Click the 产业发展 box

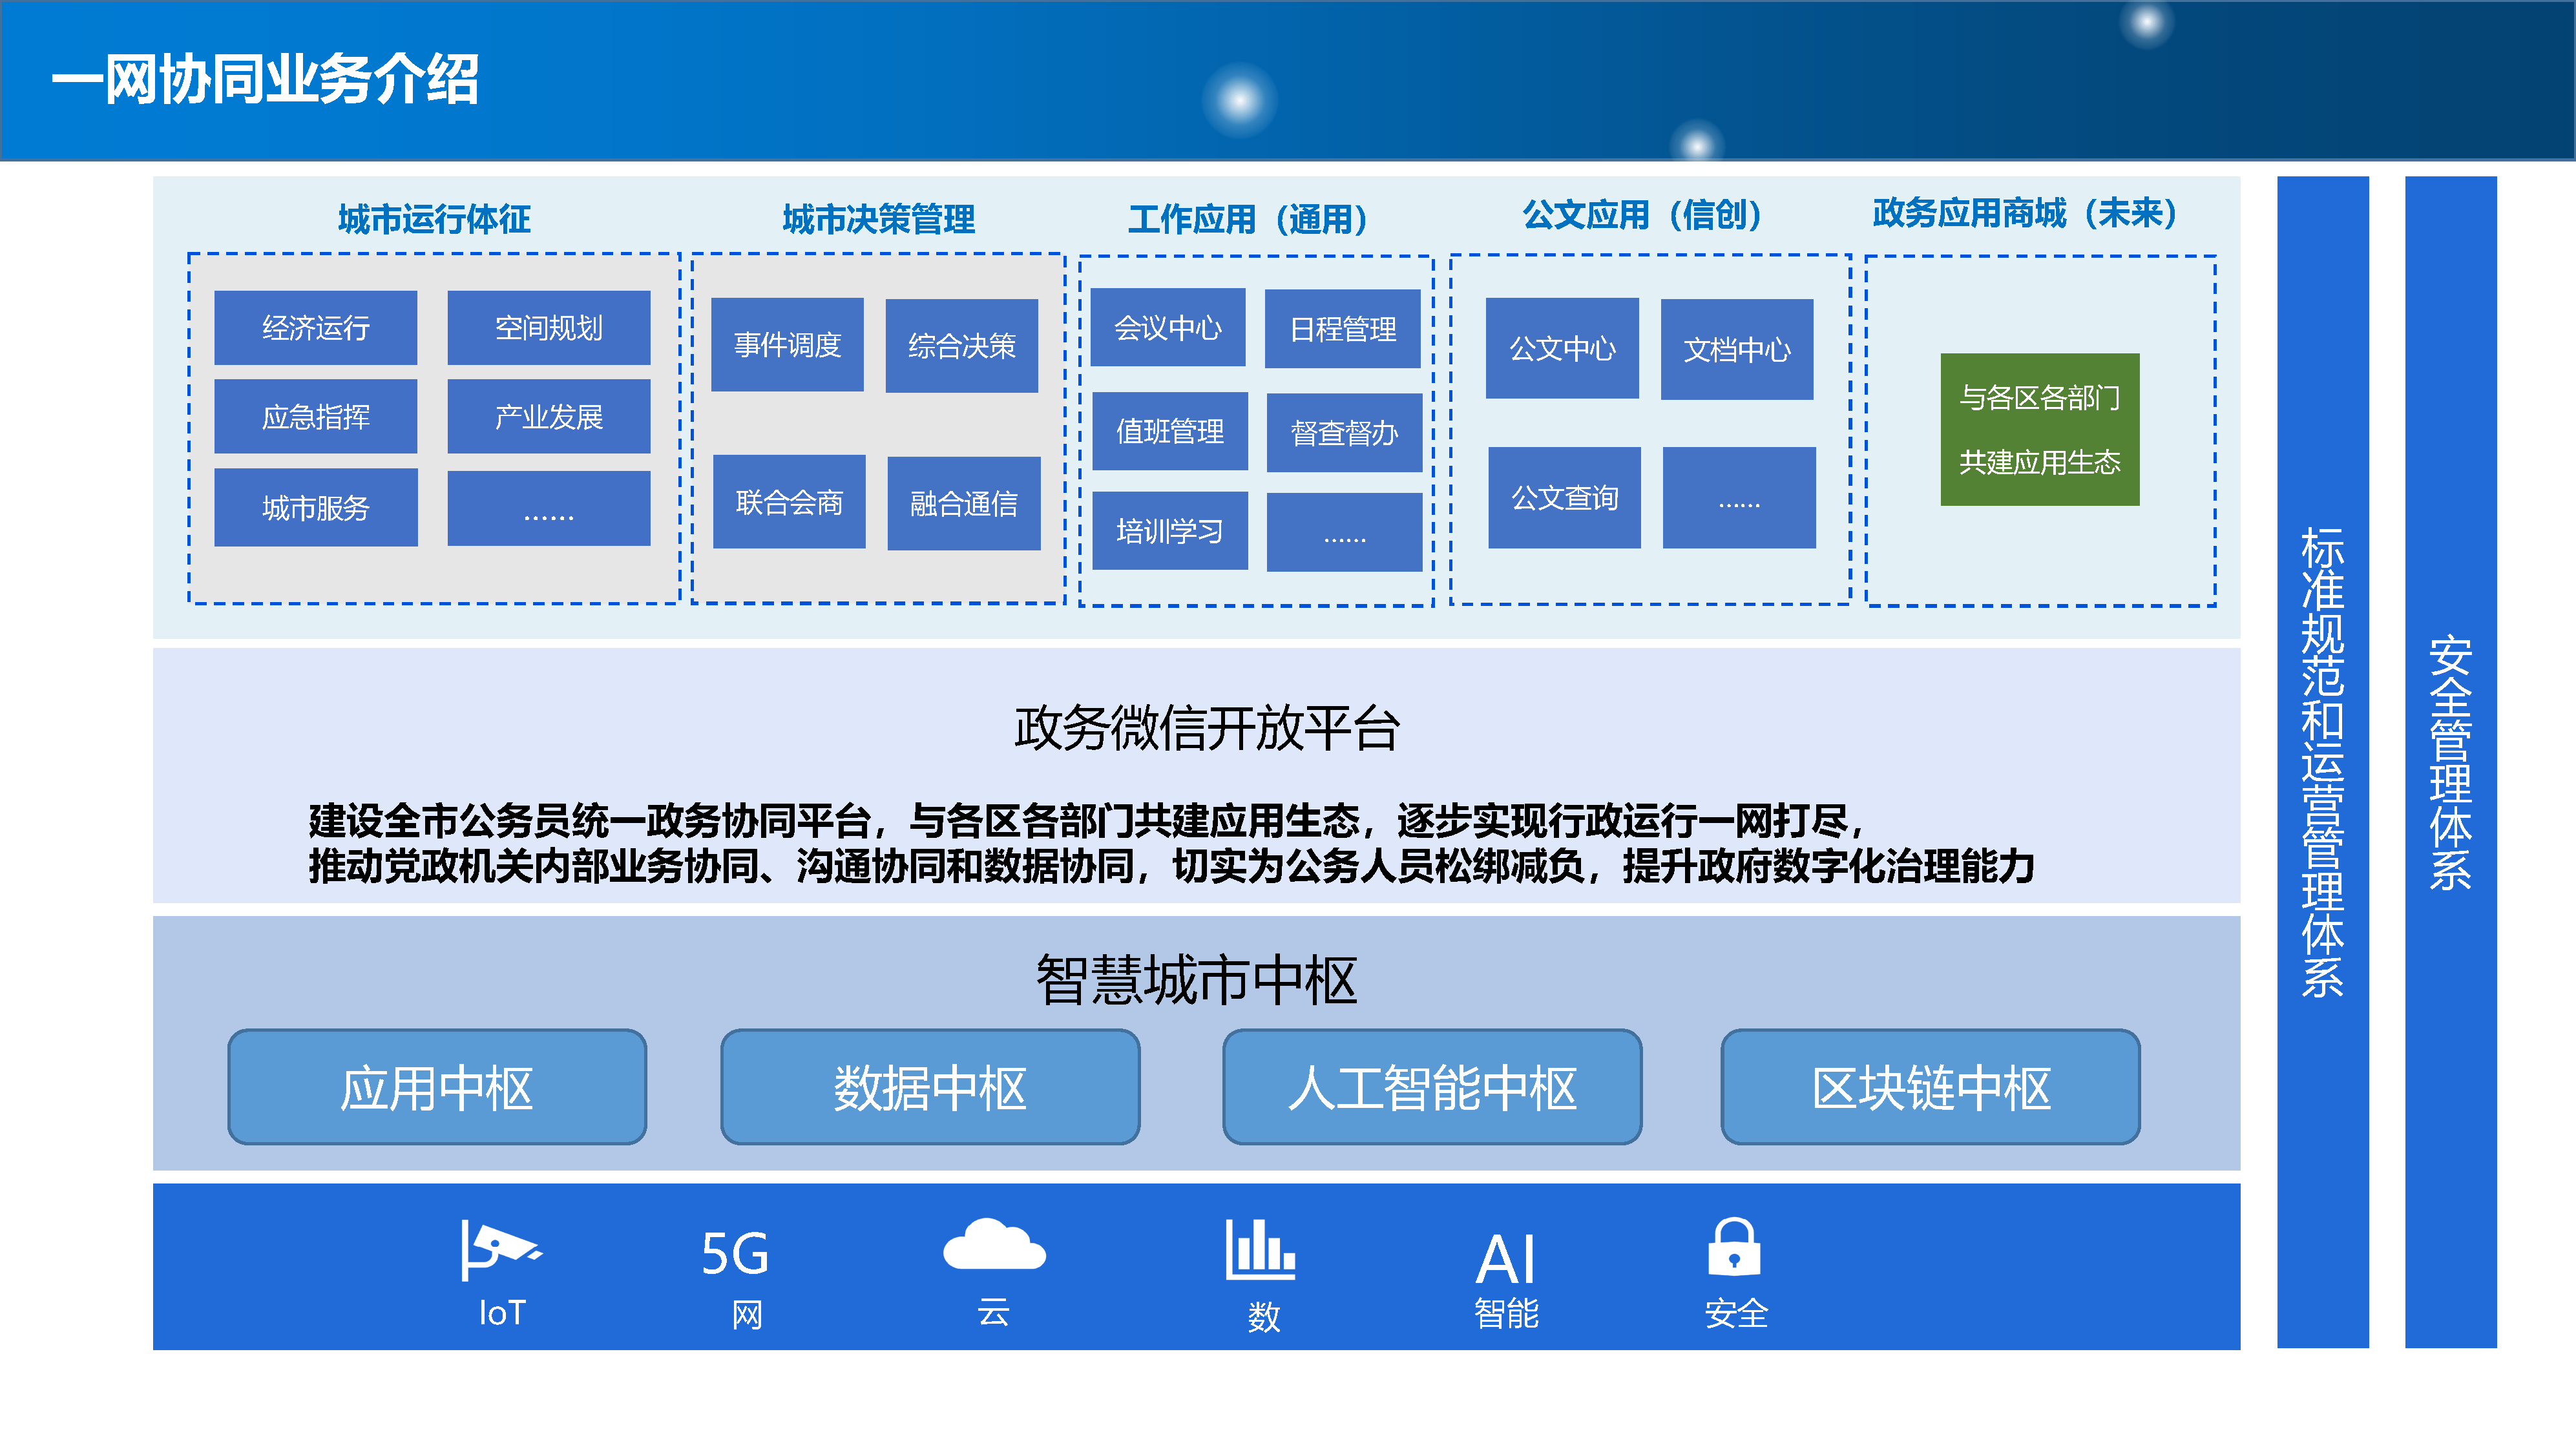point(548,416)
